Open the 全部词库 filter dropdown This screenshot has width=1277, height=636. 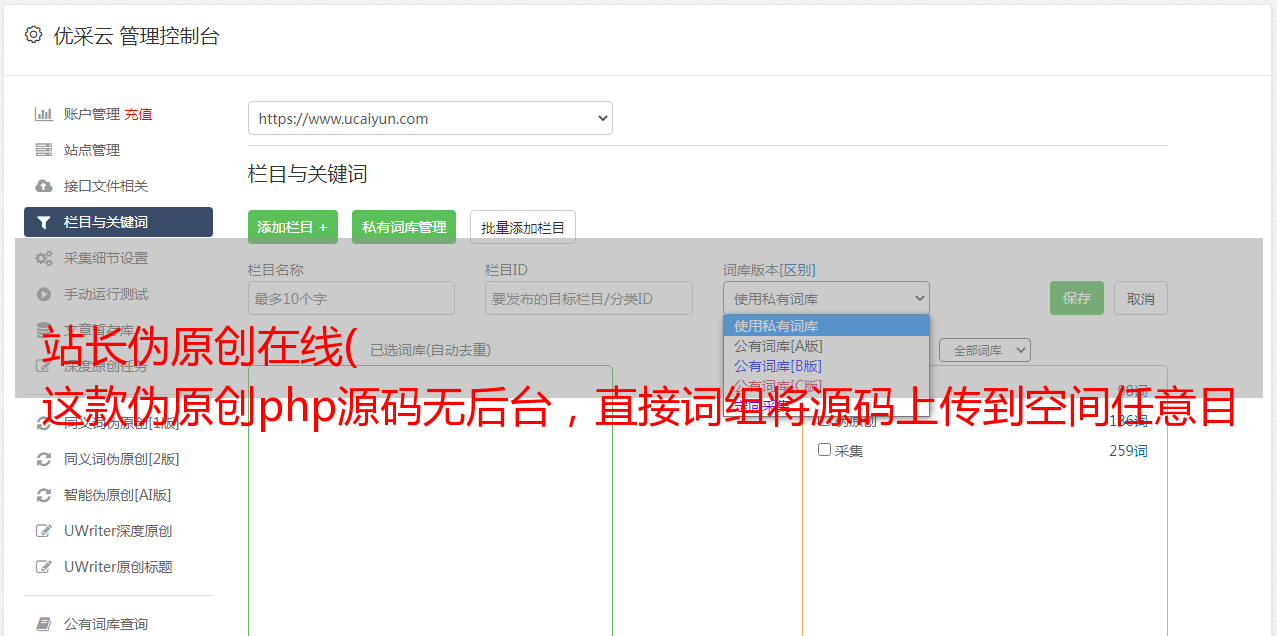(x=985, y=350)
